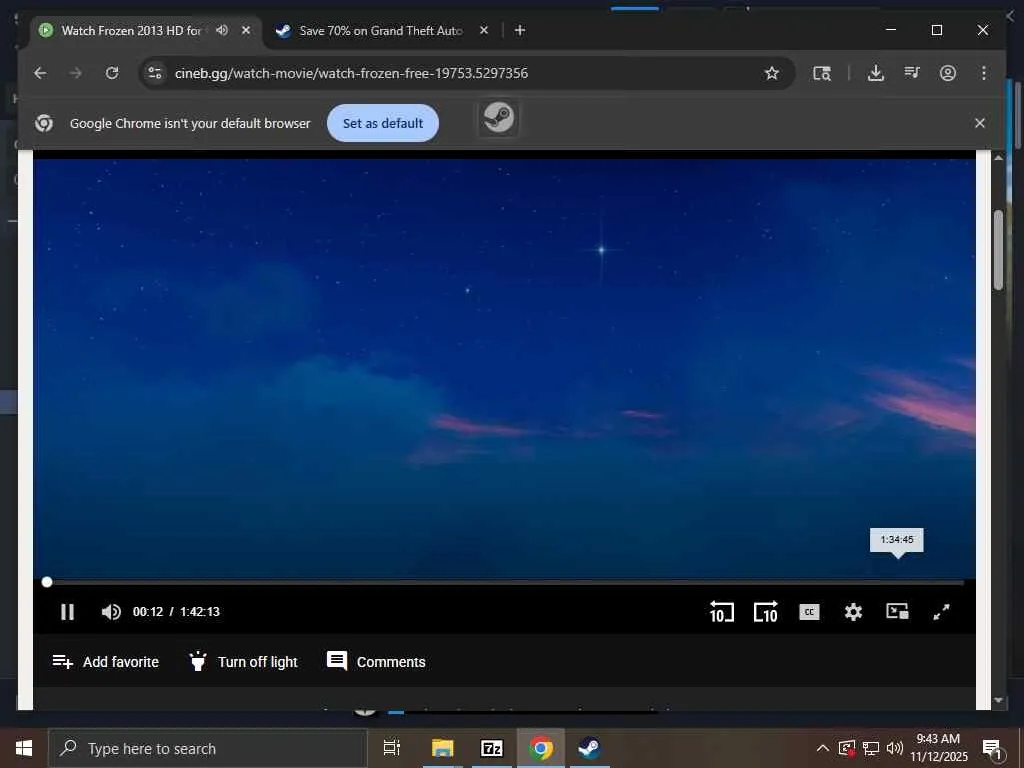This screenshot has width=1024, height=768.
Task: Switch to Save 70% on Grand Theft Auto tab
Action: coord(381,31)
